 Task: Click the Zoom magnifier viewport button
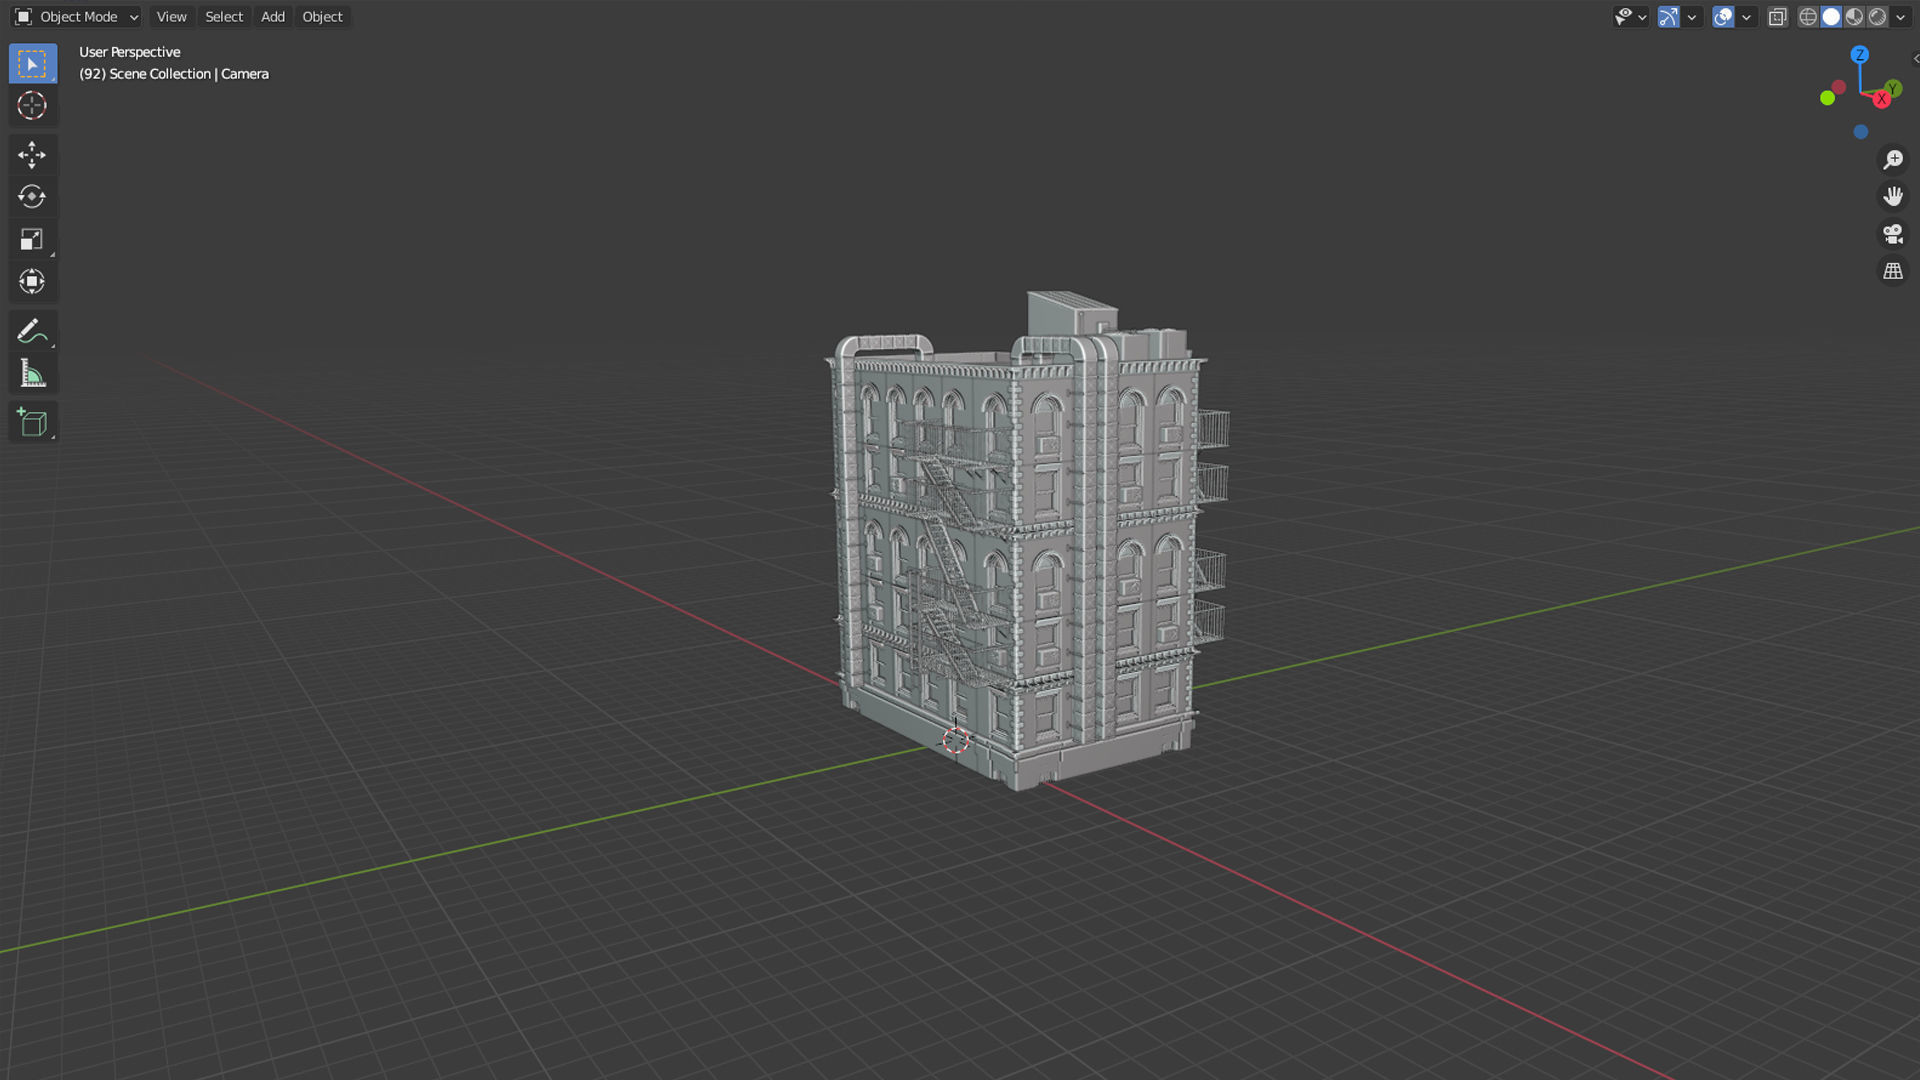1893,160
